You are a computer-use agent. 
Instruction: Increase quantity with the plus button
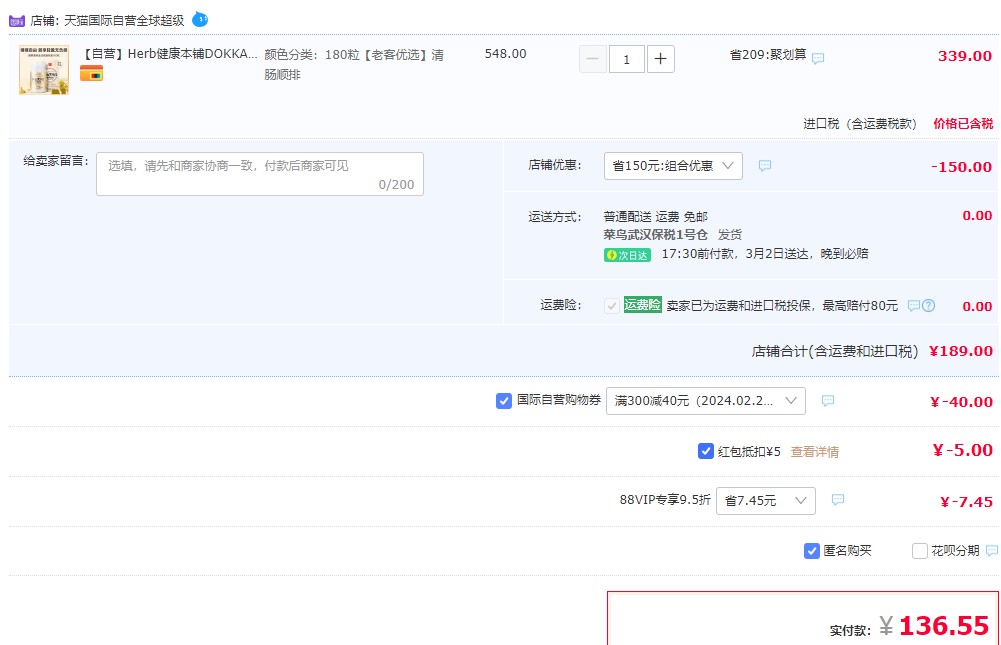(x=661, y=59)
